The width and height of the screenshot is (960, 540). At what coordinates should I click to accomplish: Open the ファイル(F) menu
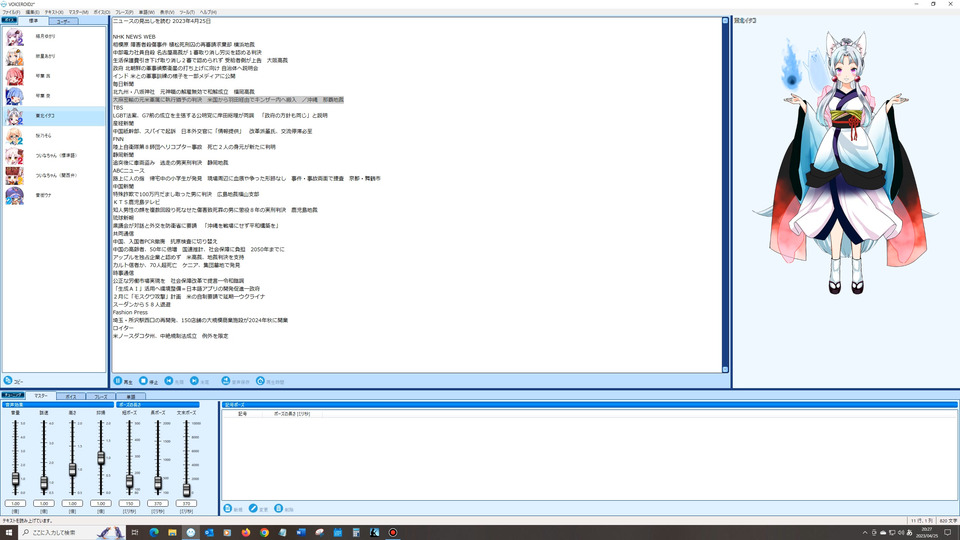coord(11,12)
